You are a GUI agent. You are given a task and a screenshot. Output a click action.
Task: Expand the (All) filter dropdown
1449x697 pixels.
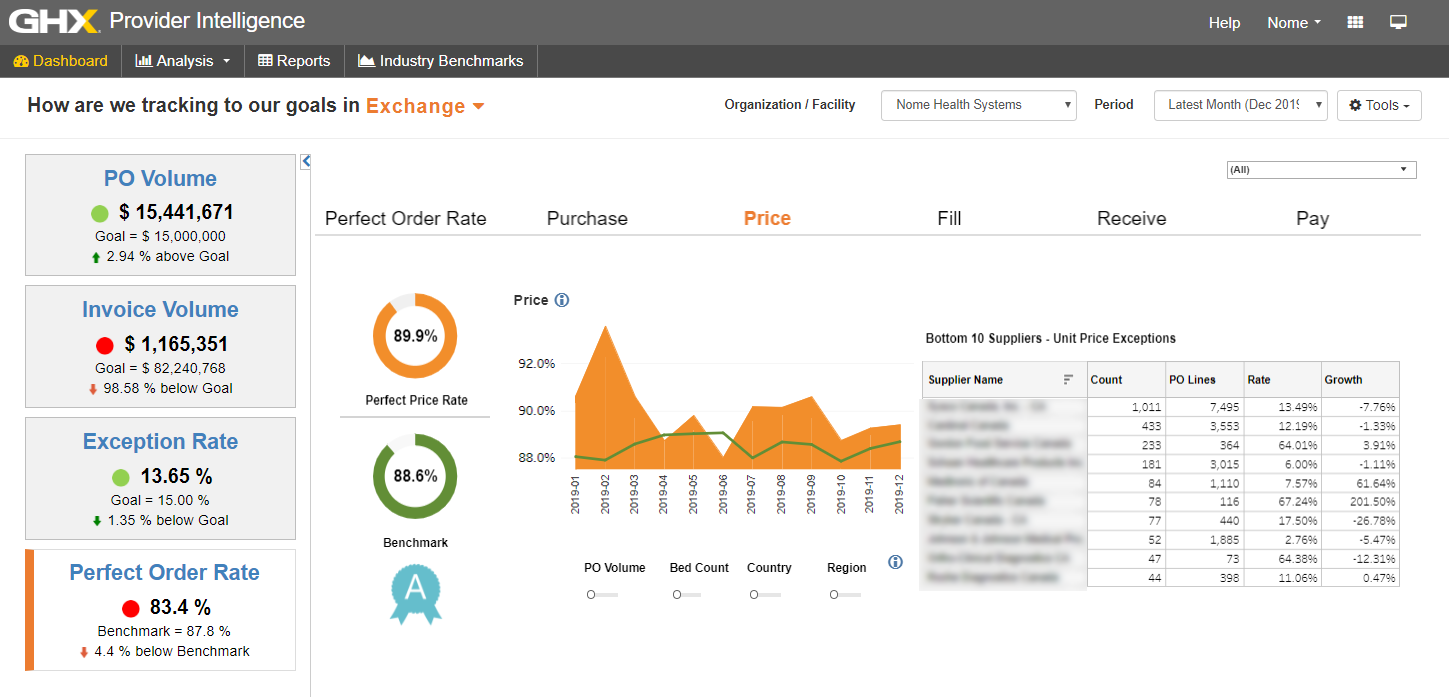point(1321,170)
